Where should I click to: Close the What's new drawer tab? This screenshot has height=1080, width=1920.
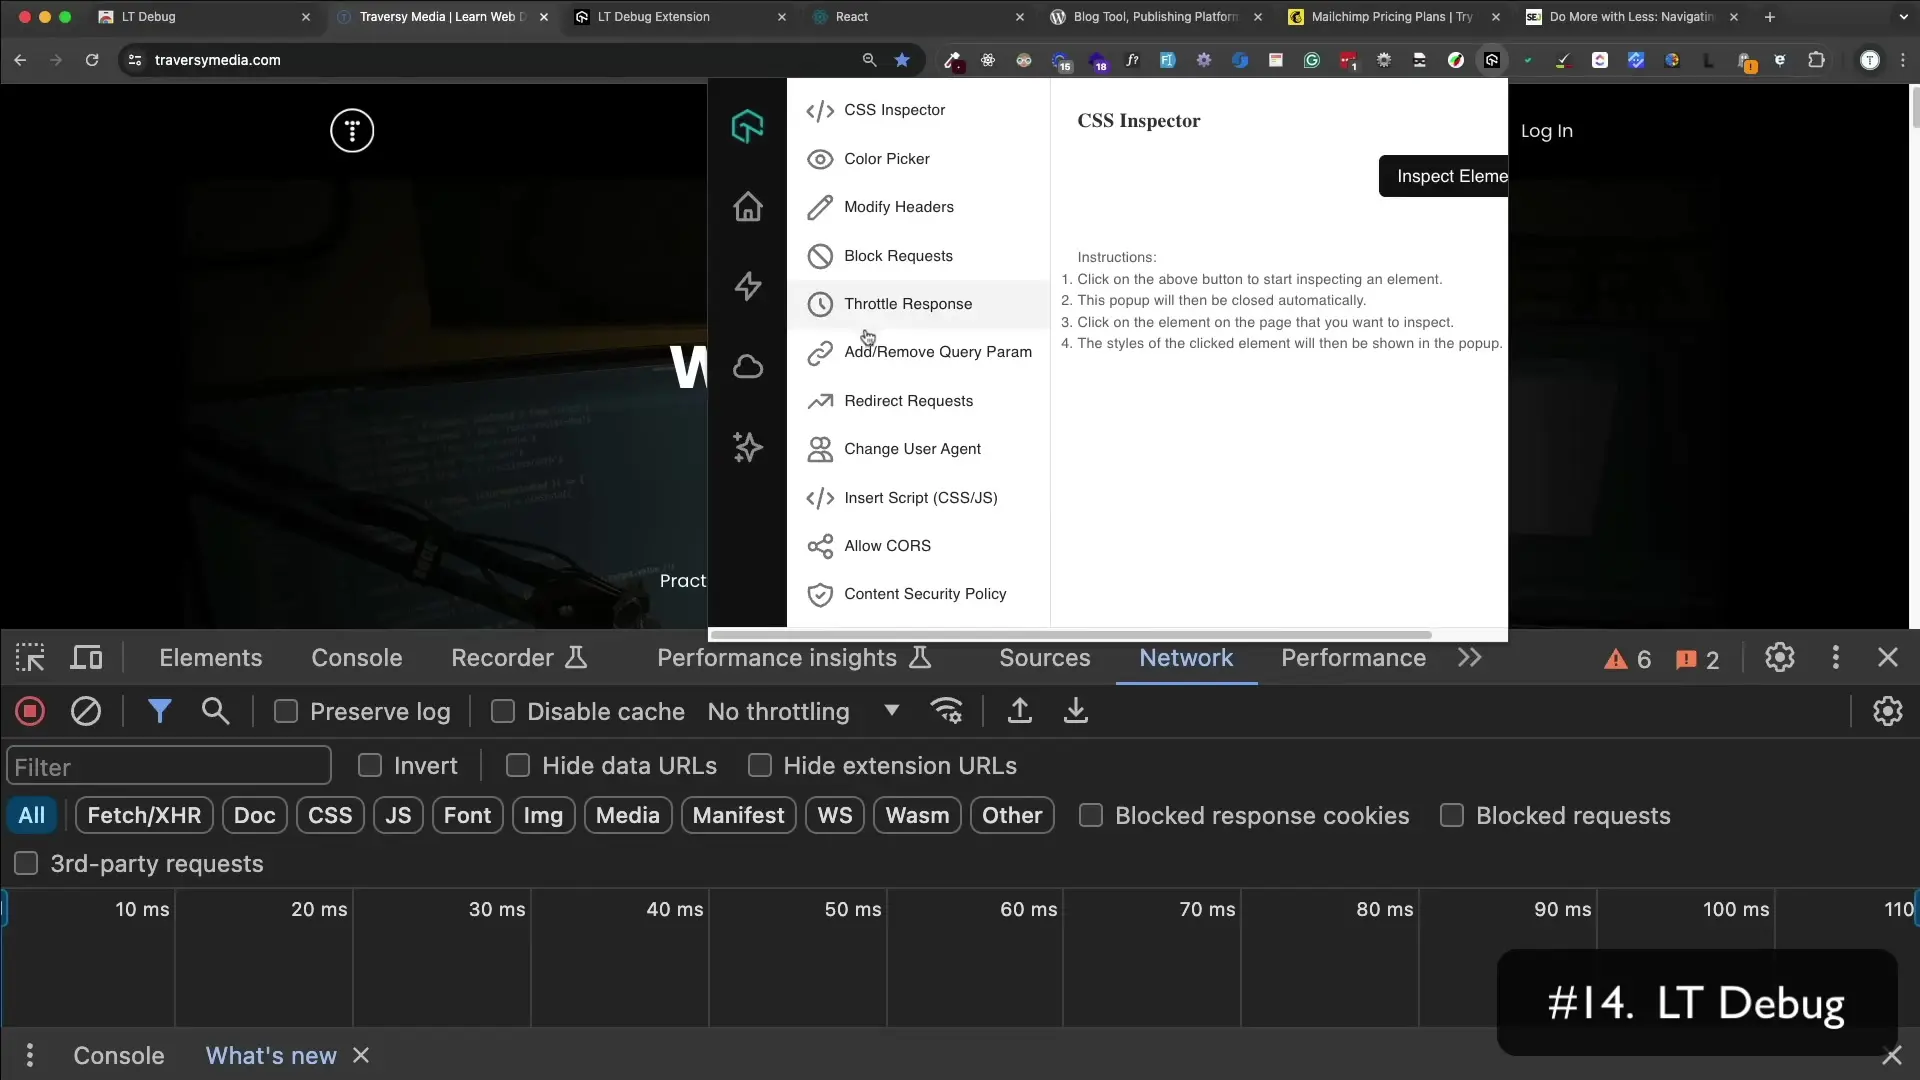point(361,1056)
